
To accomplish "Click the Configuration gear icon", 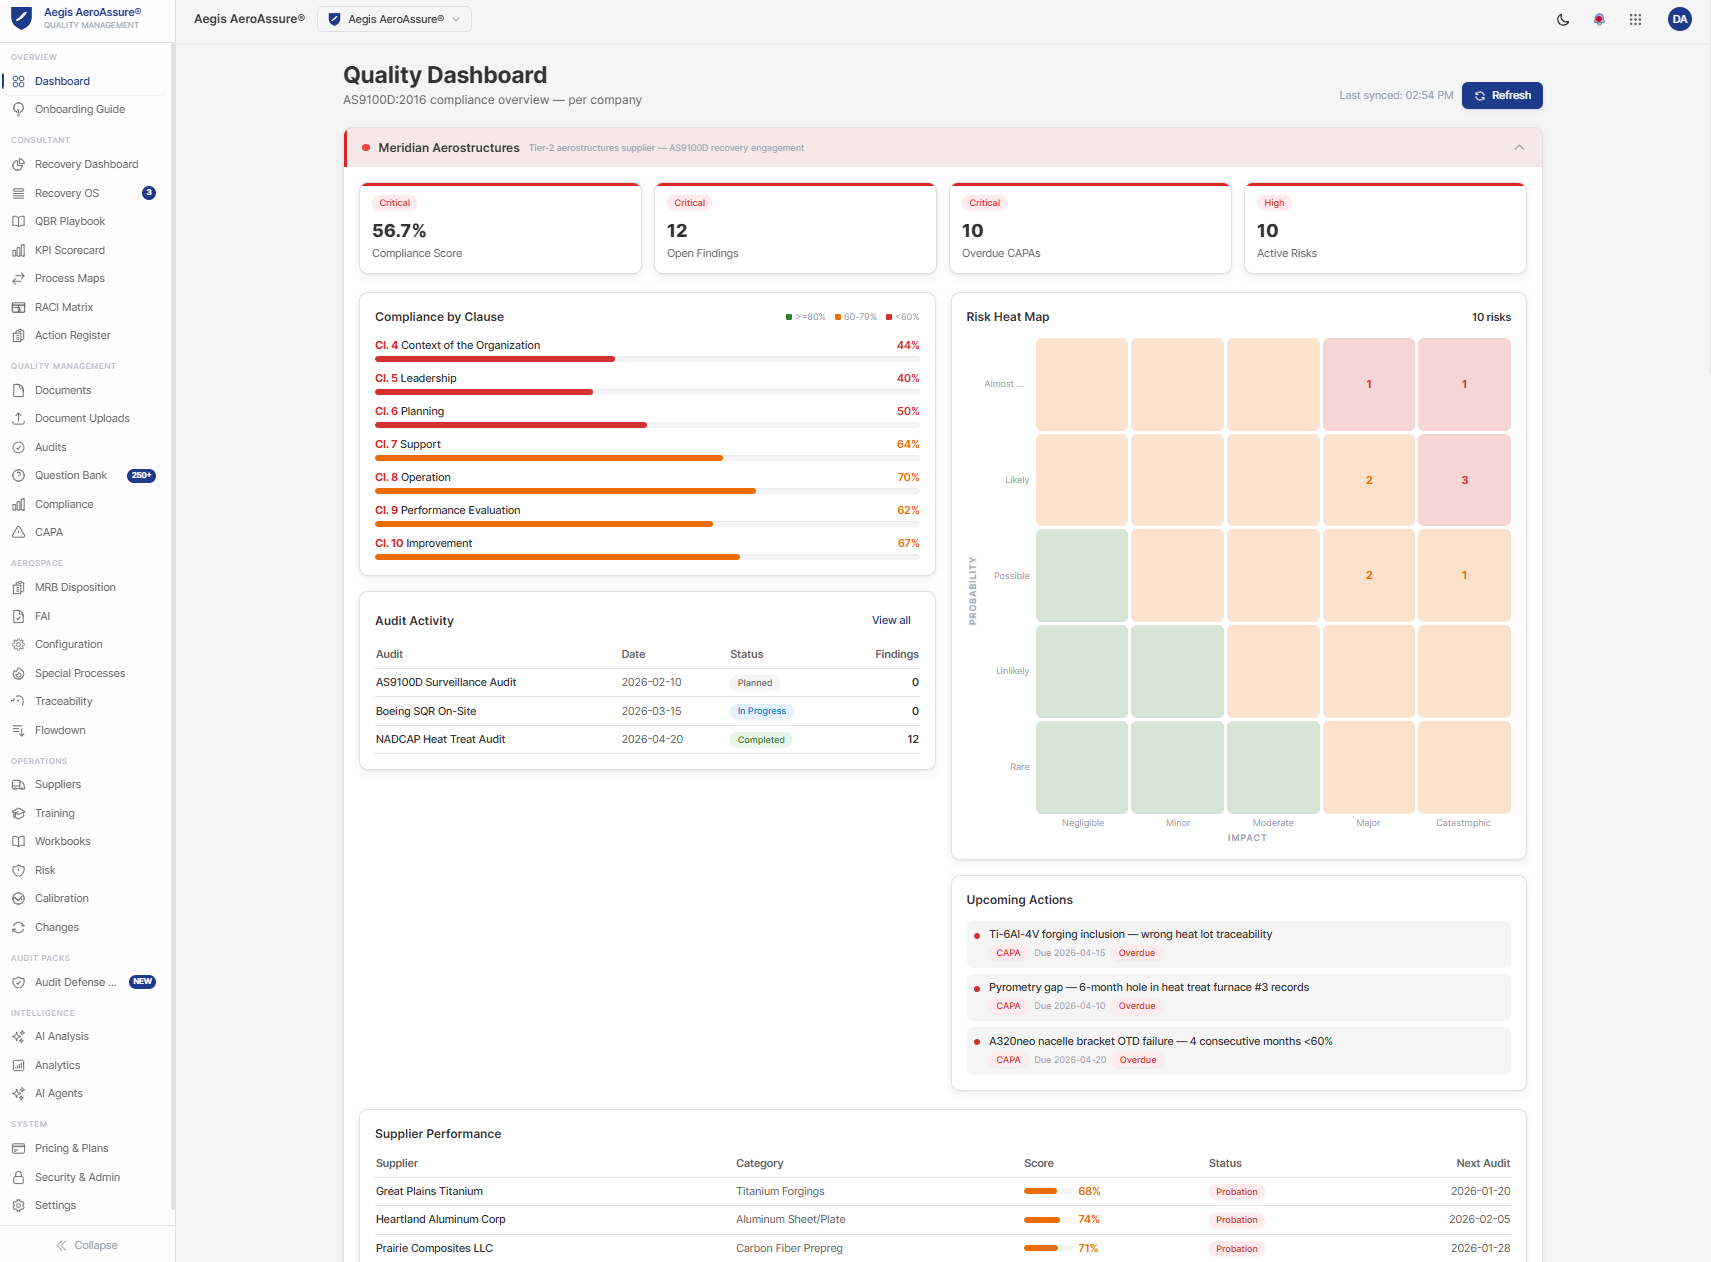I will point(18,644).
